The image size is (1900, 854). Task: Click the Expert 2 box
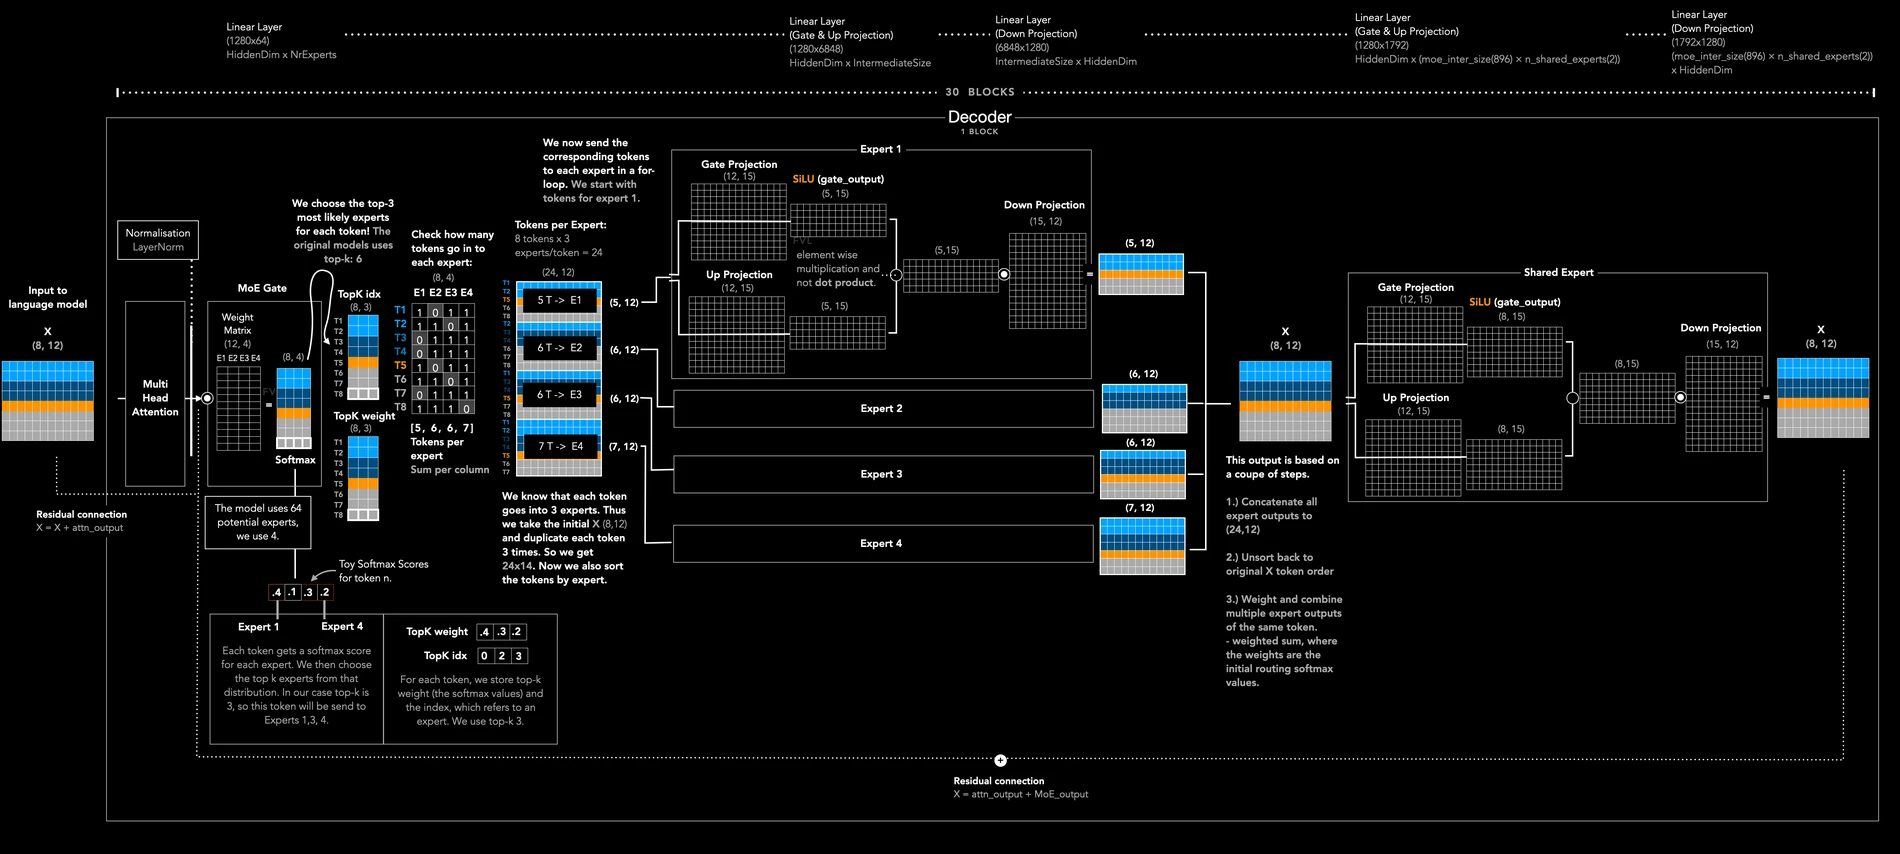882,409
